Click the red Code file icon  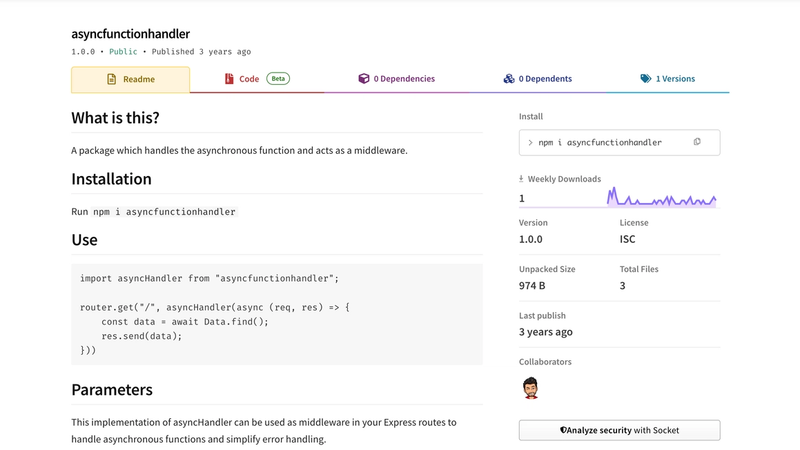pyautogui.click(x=229, y=79)
